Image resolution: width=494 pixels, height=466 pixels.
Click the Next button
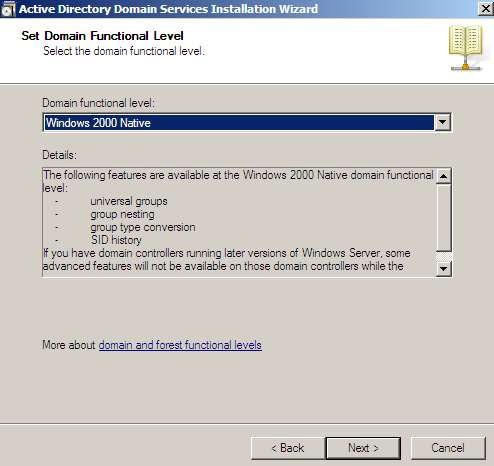363,448
